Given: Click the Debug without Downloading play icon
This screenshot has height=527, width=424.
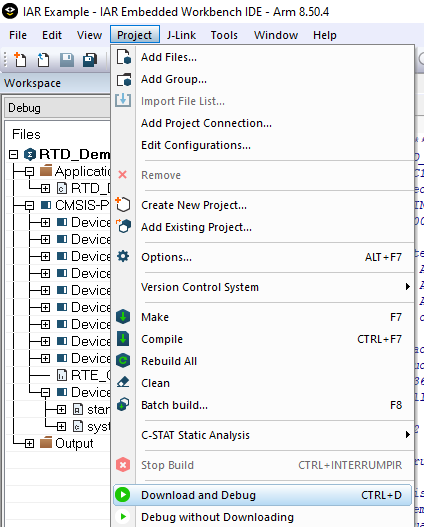Looking at the screenshot, I should pos(123,516).
